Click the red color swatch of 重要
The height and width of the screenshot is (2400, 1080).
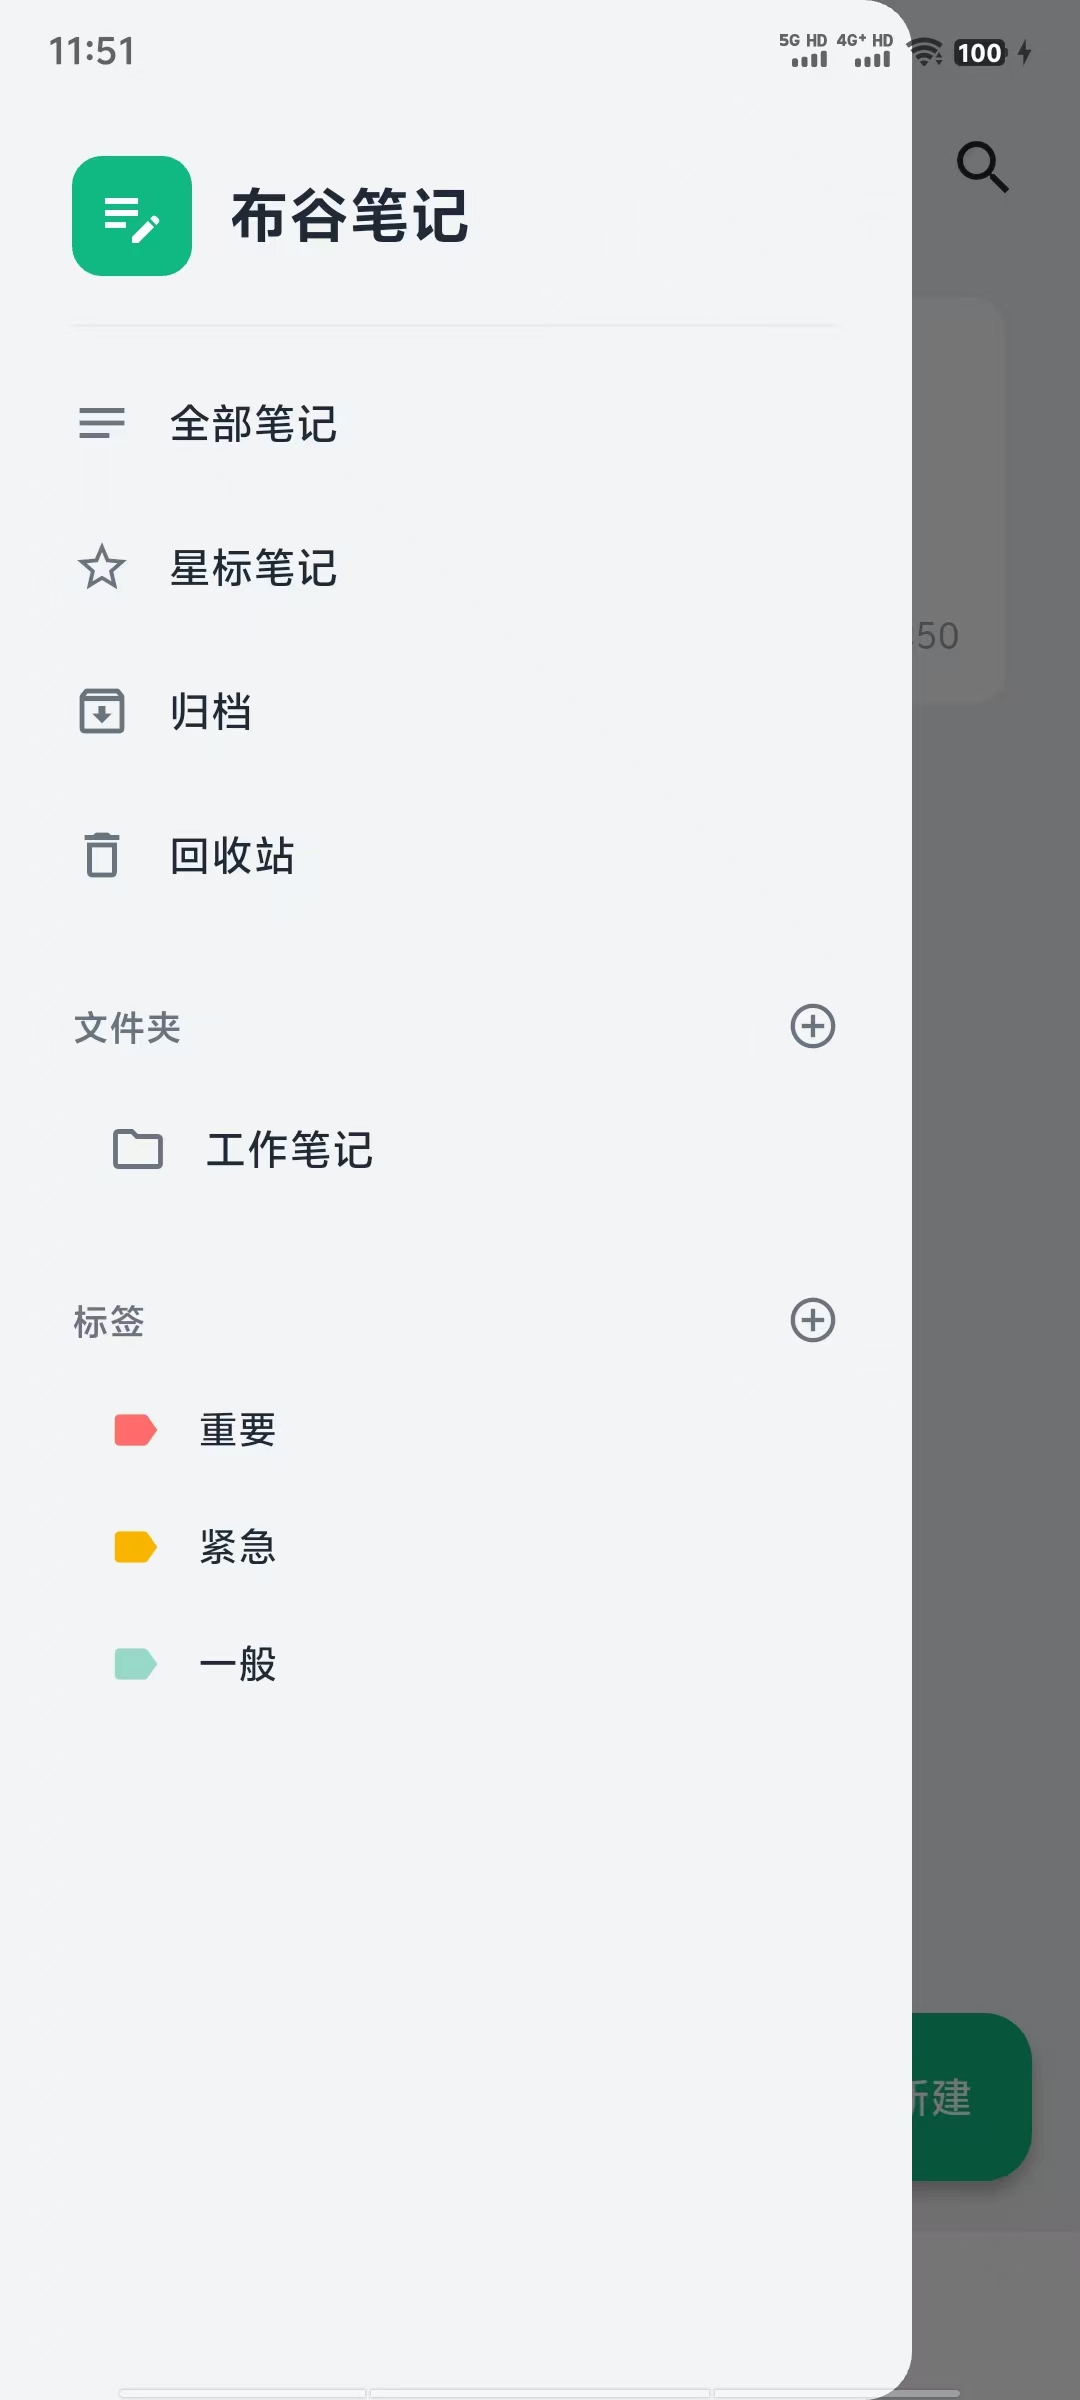(x=134, y=1430)
